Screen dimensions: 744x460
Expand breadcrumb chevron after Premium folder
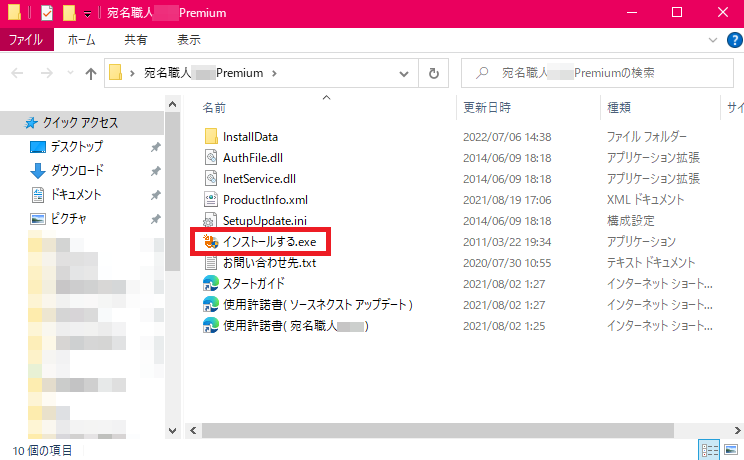coord(274,74)
